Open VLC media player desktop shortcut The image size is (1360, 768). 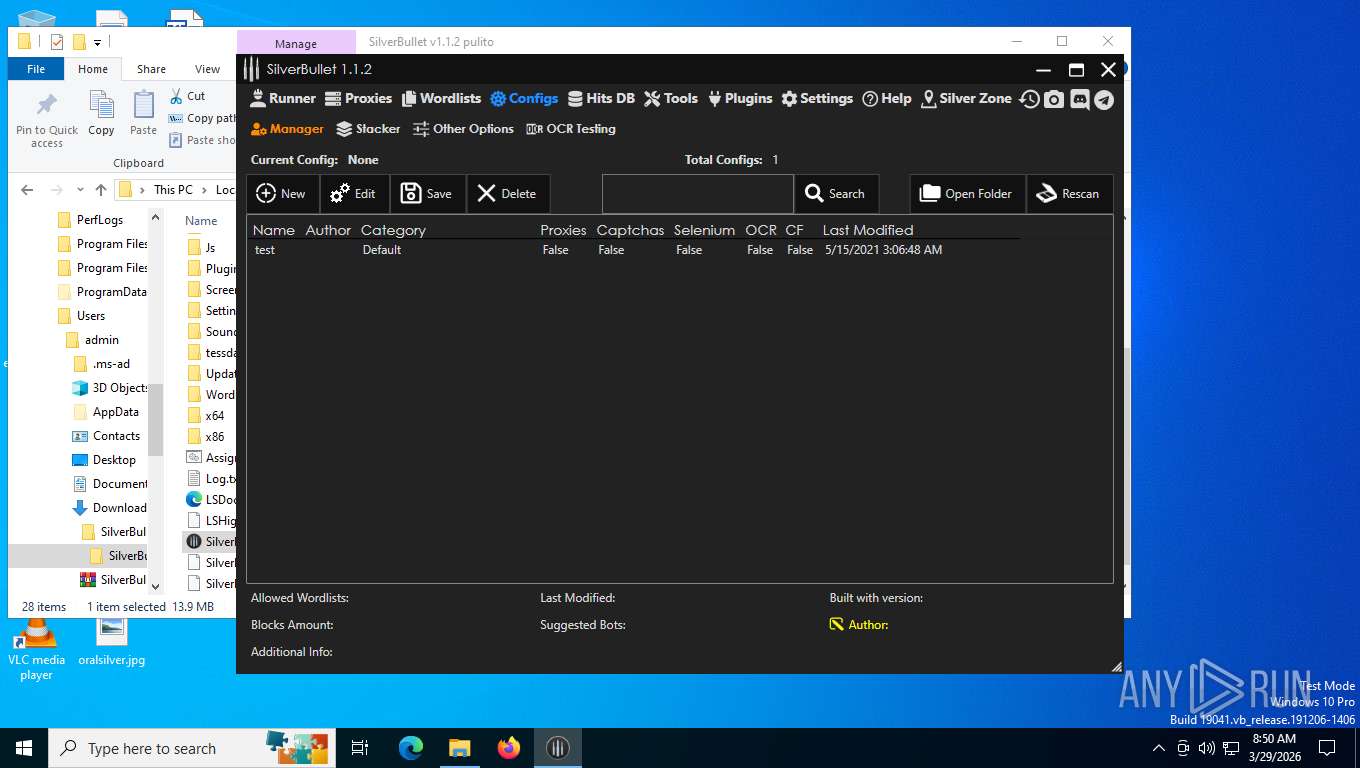click(36, 649)
